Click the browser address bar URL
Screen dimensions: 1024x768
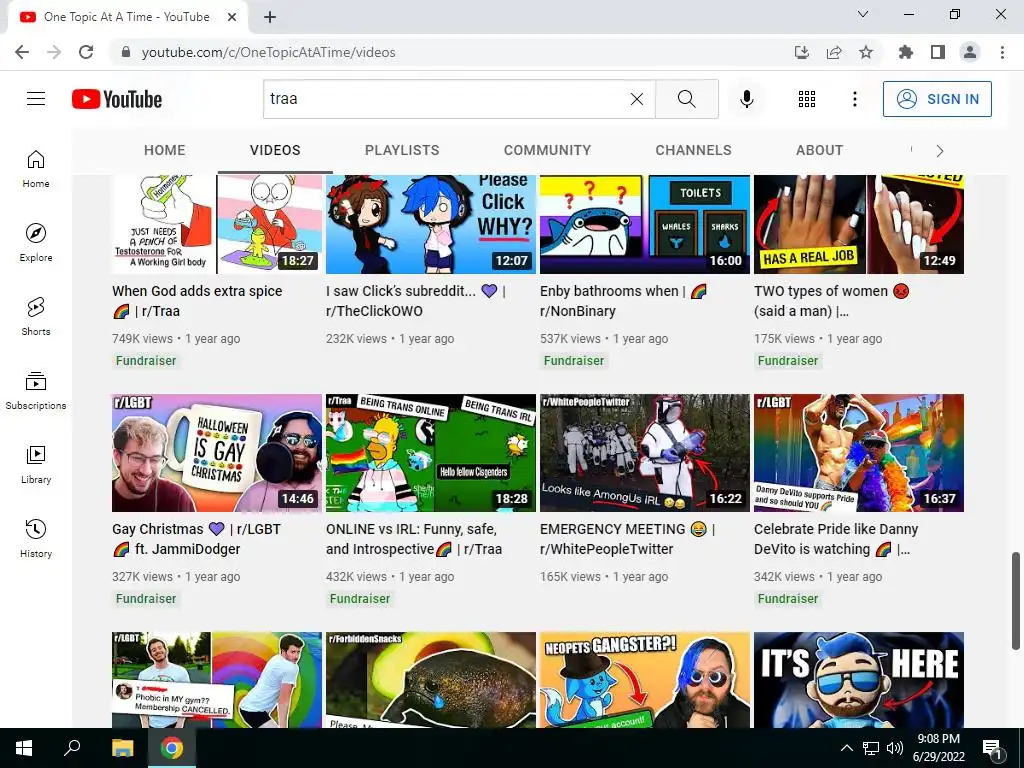tap(268, 52)
